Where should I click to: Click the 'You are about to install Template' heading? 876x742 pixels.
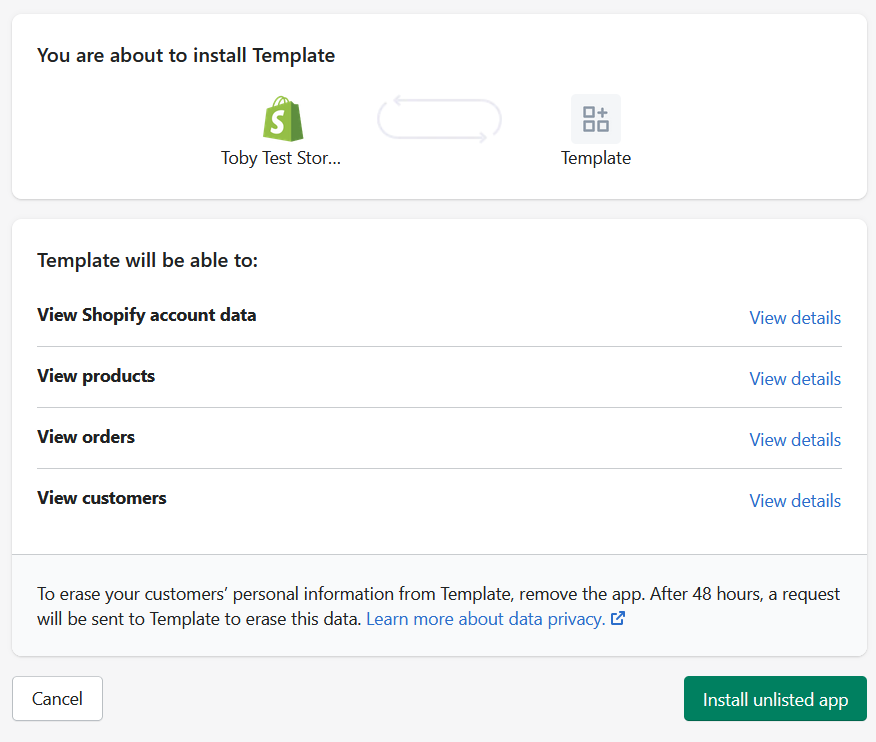(186, 56)
